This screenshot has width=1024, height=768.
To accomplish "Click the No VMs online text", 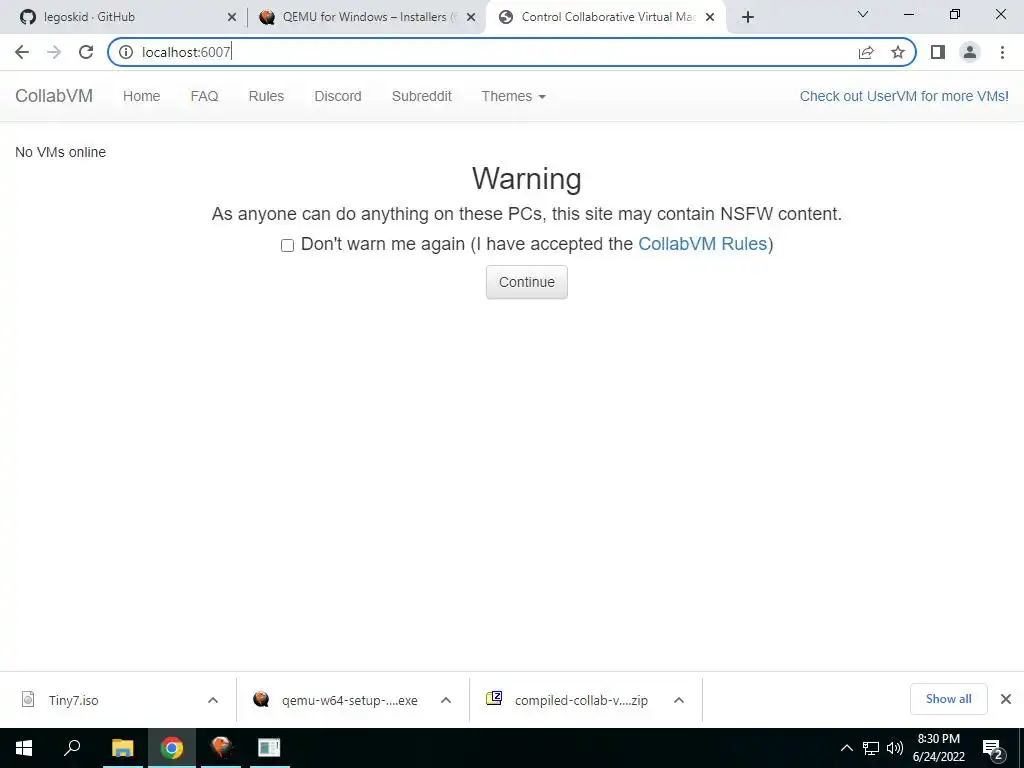I will pos(60,152).
